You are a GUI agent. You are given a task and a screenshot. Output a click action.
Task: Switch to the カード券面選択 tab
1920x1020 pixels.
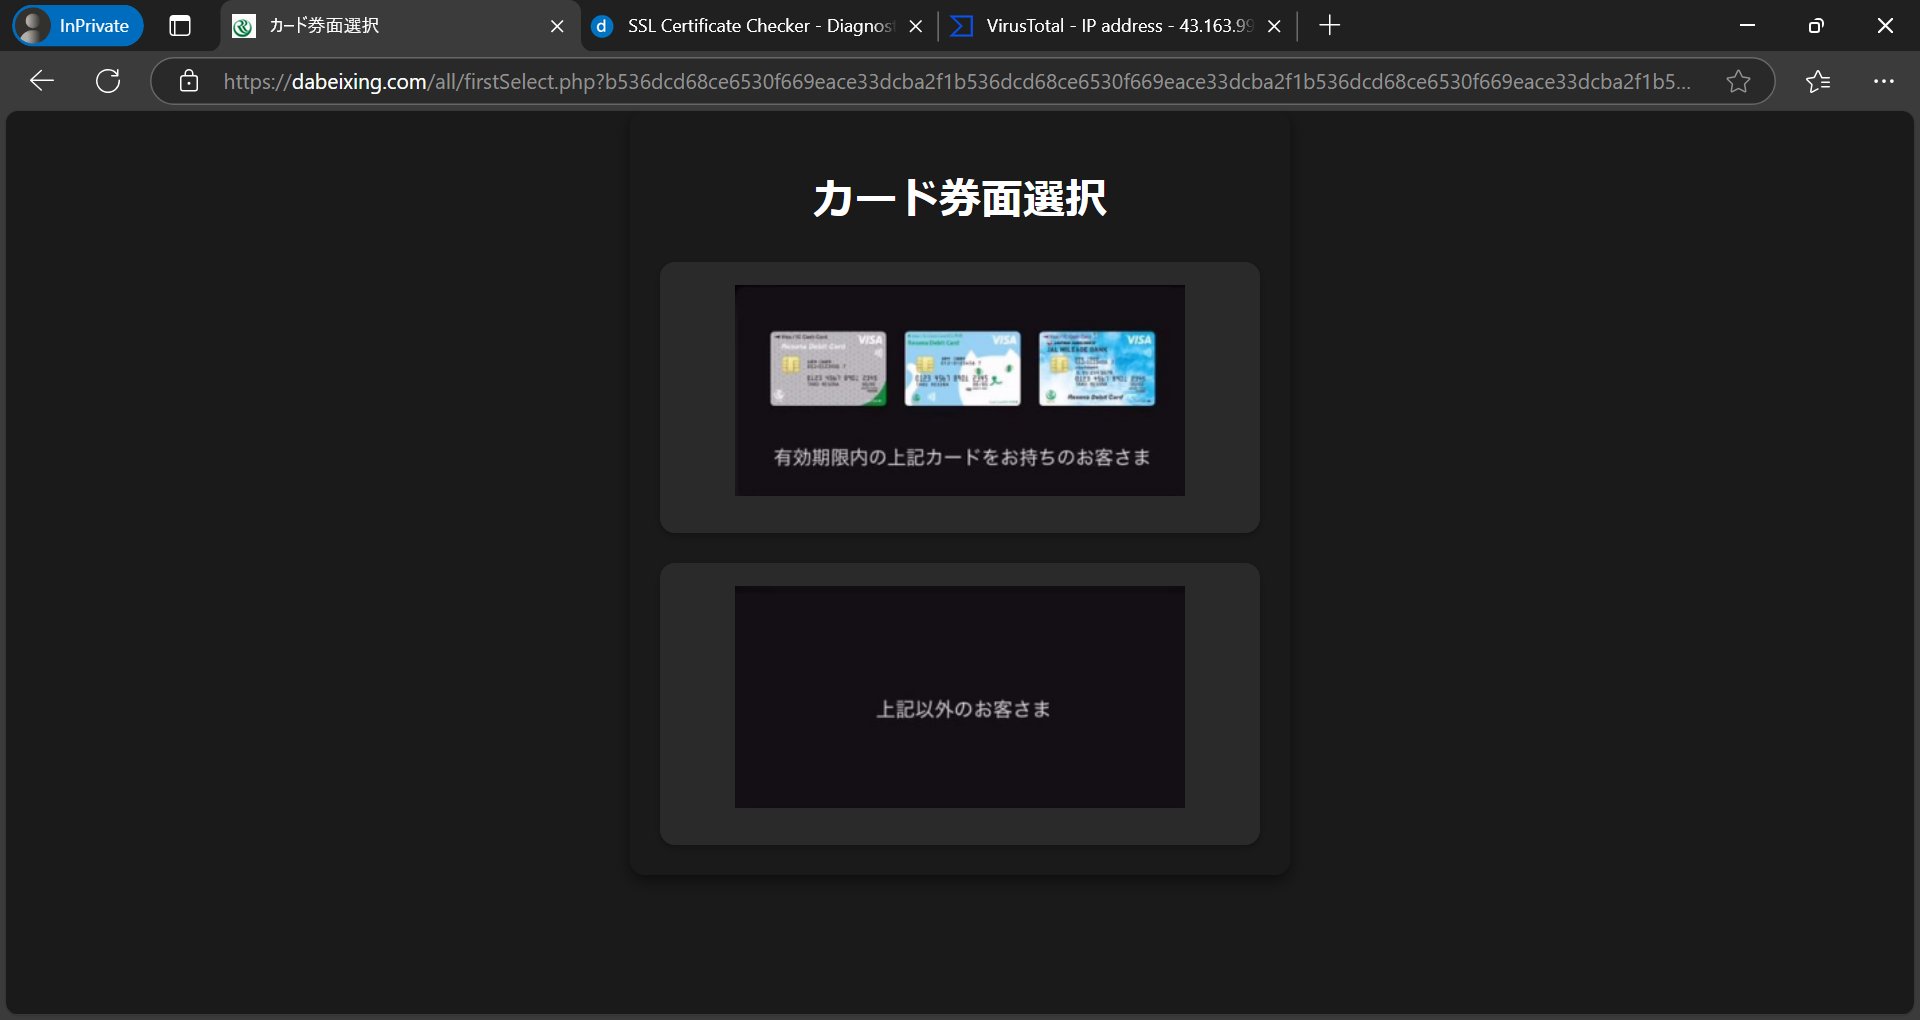pos(400,26)
